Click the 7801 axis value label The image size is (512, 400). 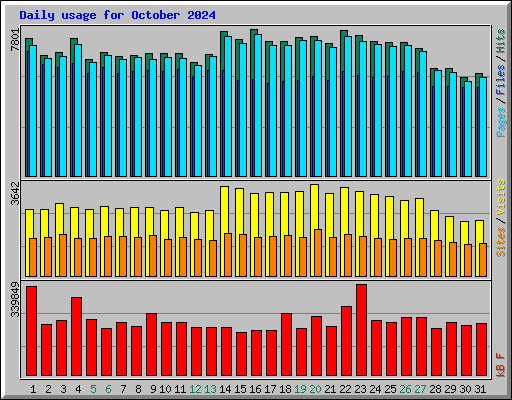(15, 40)
